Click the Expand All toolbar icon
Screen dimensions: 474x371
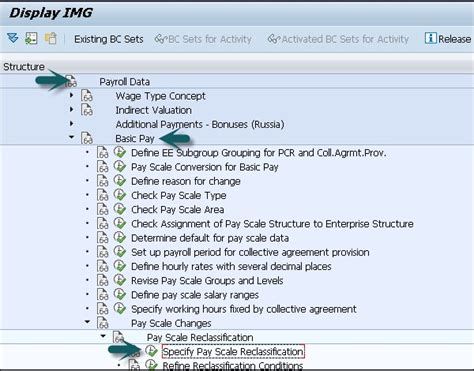pyautogui.click(x=13, y=38)
